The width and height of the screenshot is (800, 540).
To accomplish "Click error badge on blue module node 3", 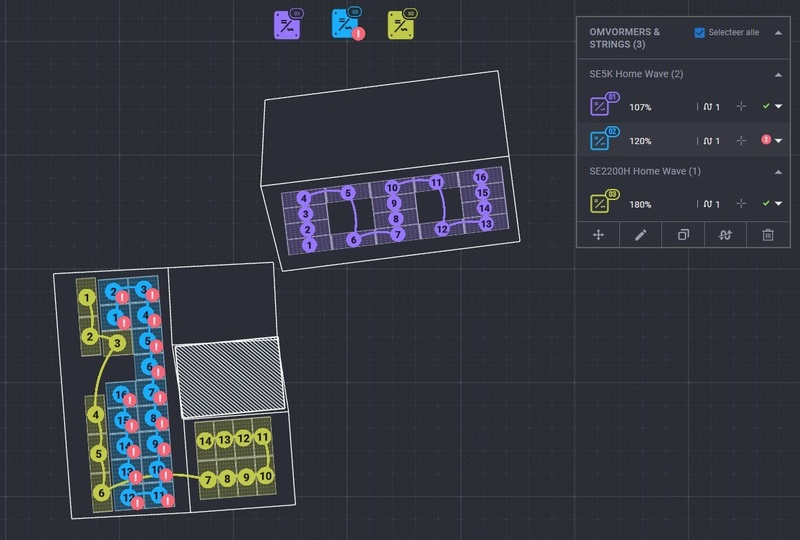I will tap(153, 294).
